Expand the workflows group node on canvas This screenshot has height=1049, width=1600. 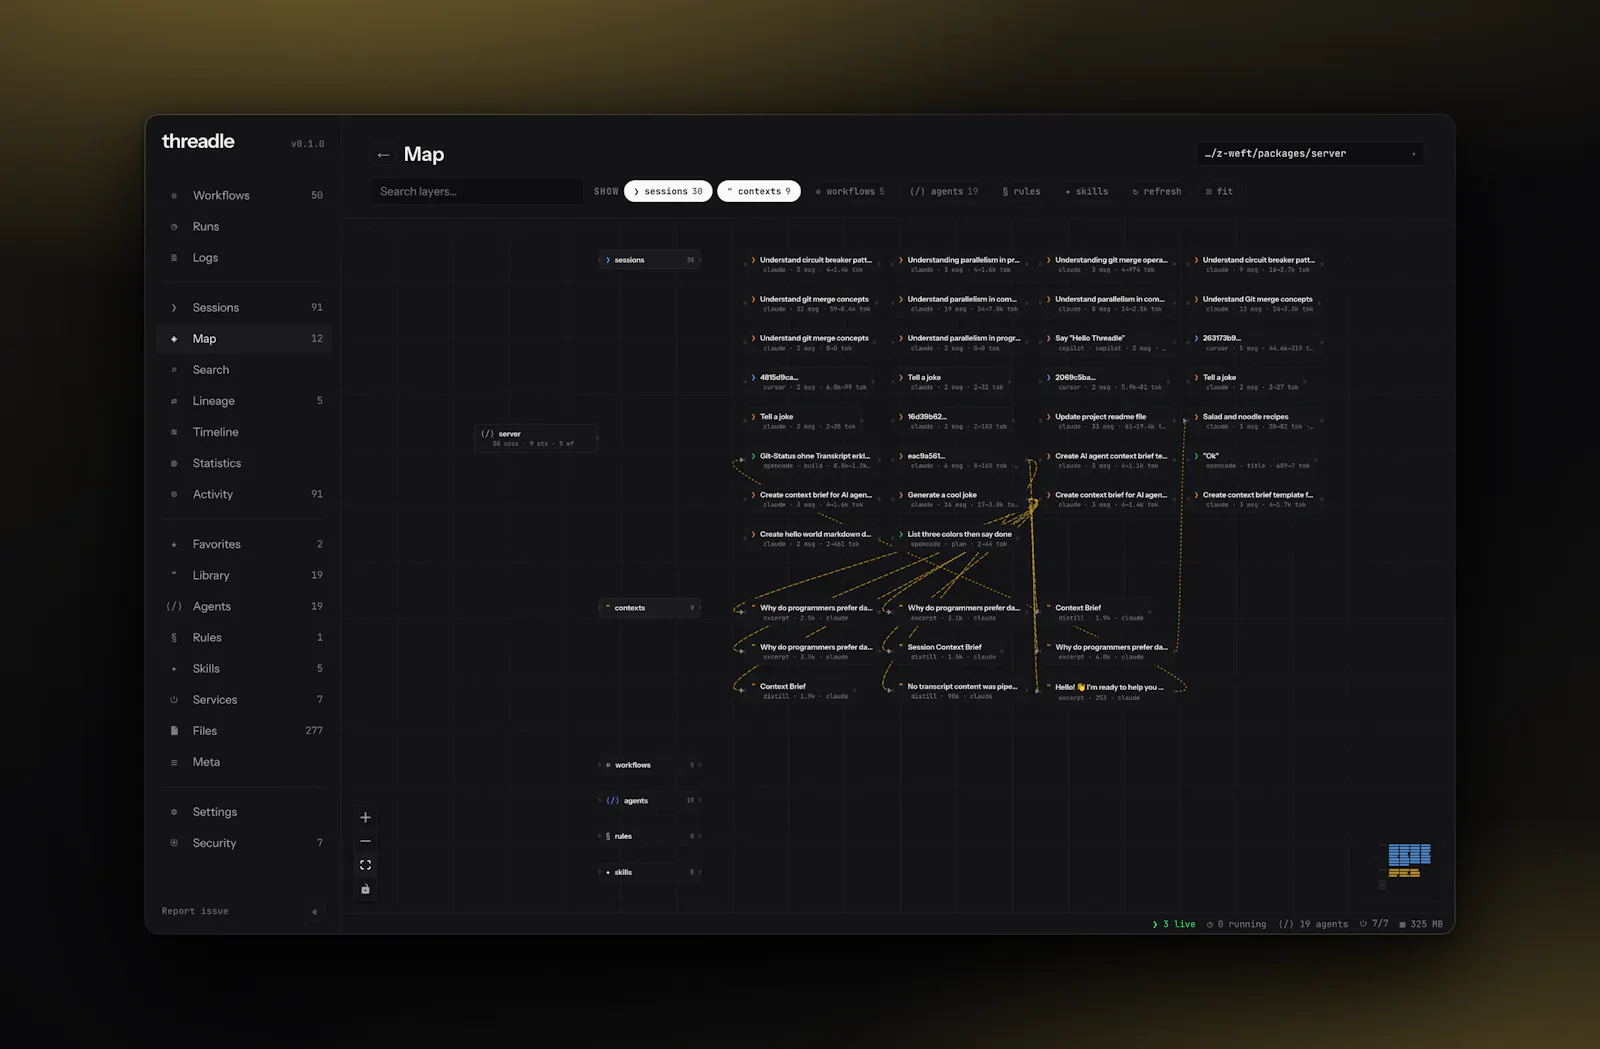click(x=650, y=765)
